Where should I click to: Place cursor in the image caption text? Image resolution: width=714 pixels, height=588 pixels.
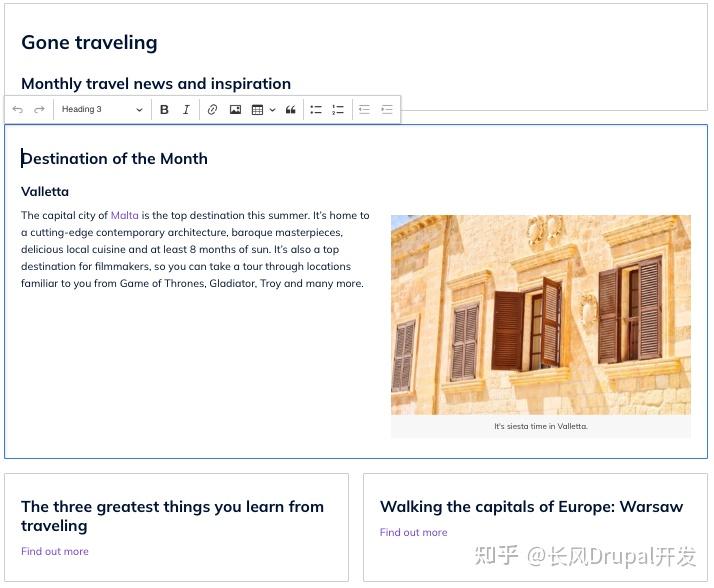[541, 426]
